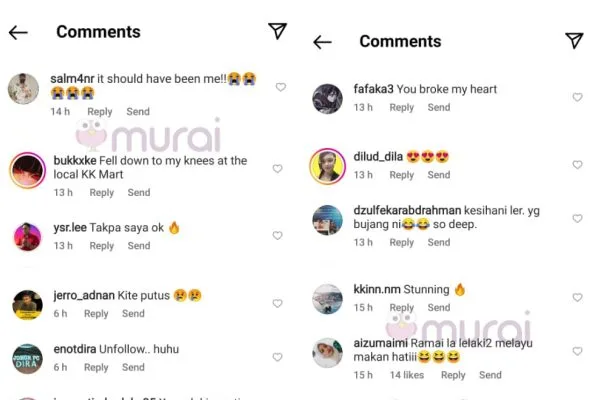This screenshot has width=600, height=400.
Task: Open dilud_dila's profile picture
Action: (x=328, y=165)
